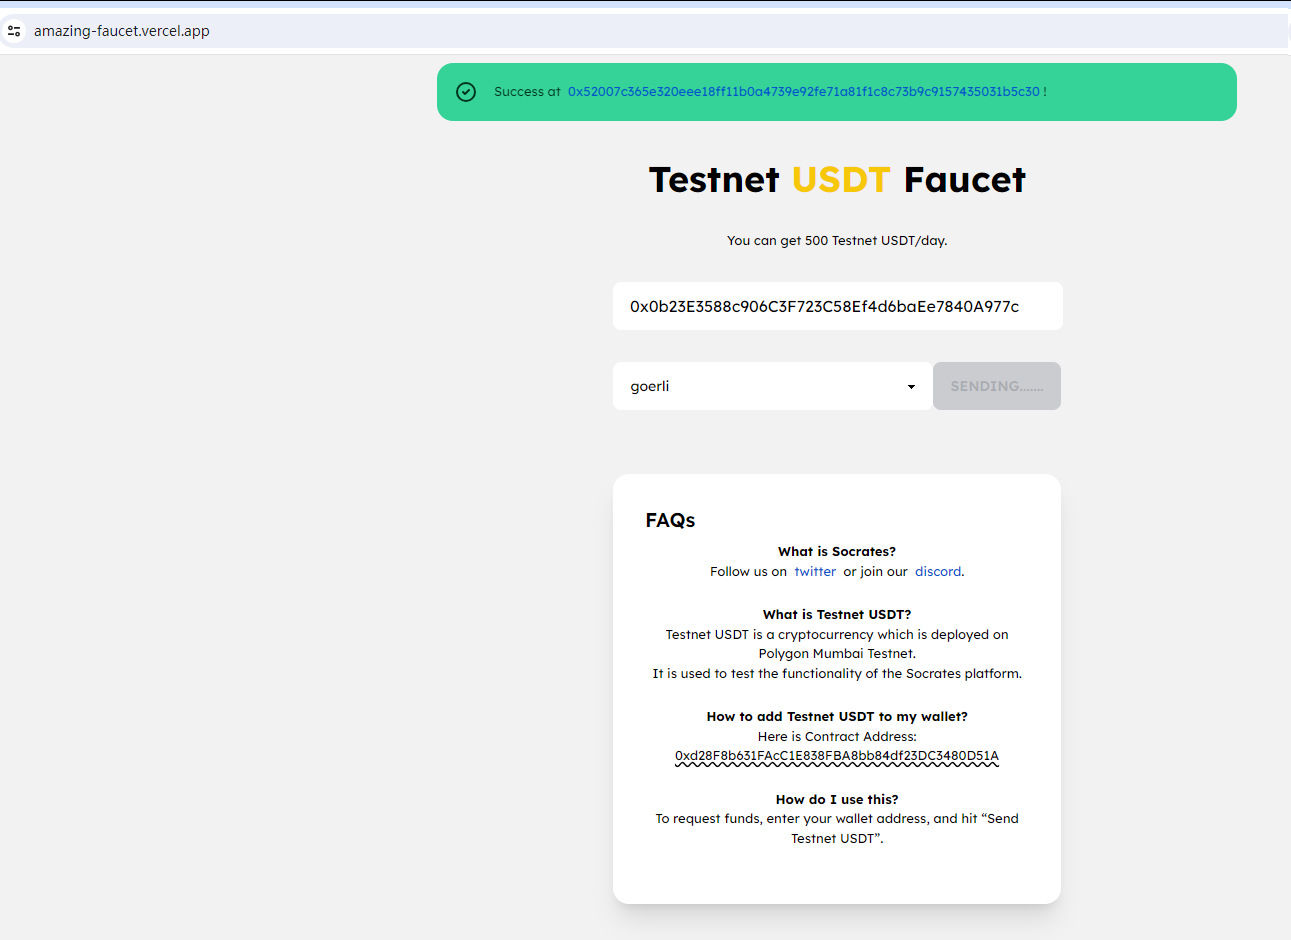Viewport: 1291px width, 940px height.
Task: Open the discord link in FAQs
Action: 937,572
